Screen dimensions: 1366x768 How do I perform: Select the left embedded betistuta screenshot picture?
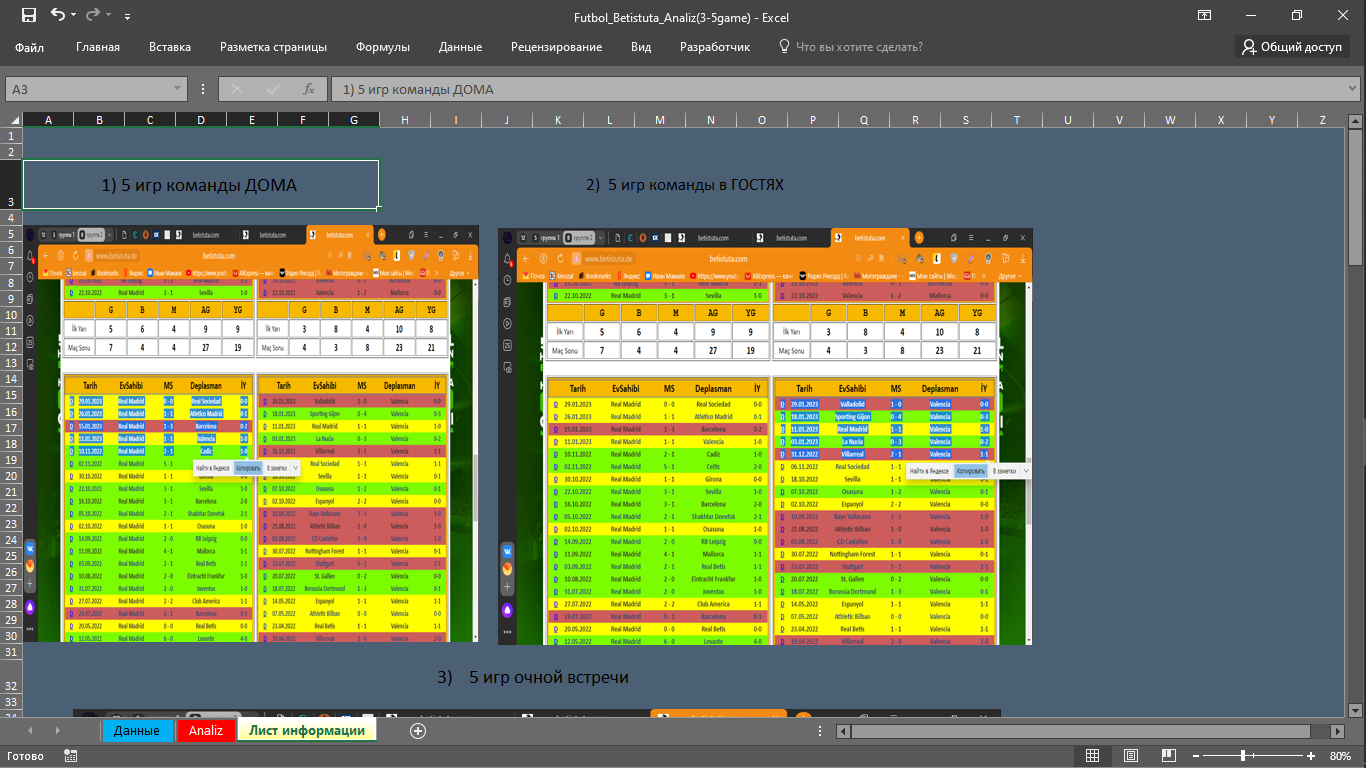pos(251,433)
